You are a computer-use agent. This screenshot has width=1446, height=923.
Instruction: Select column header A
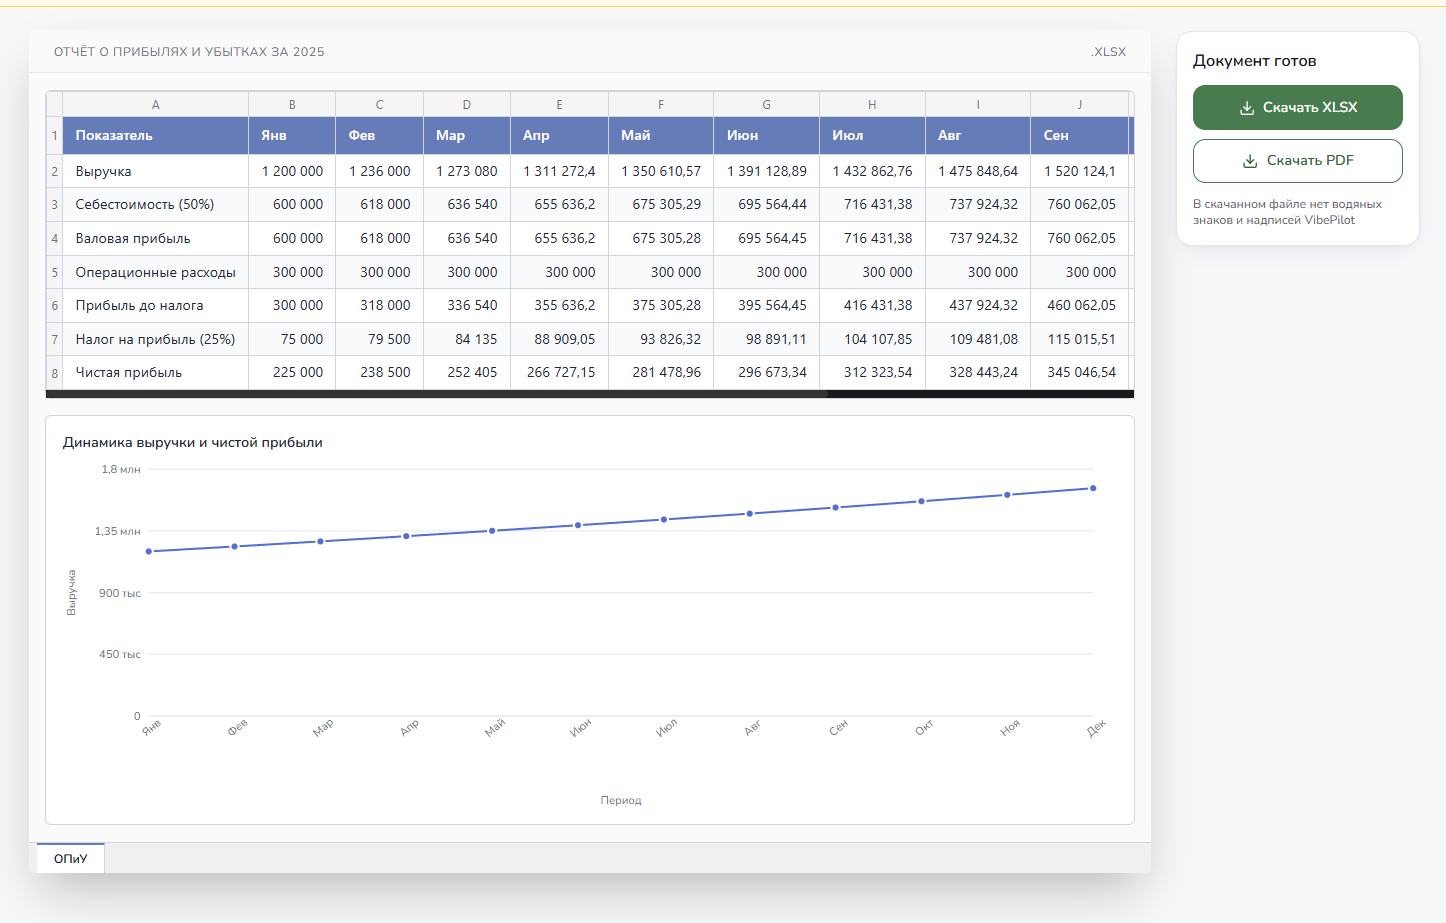pos(155,104)
